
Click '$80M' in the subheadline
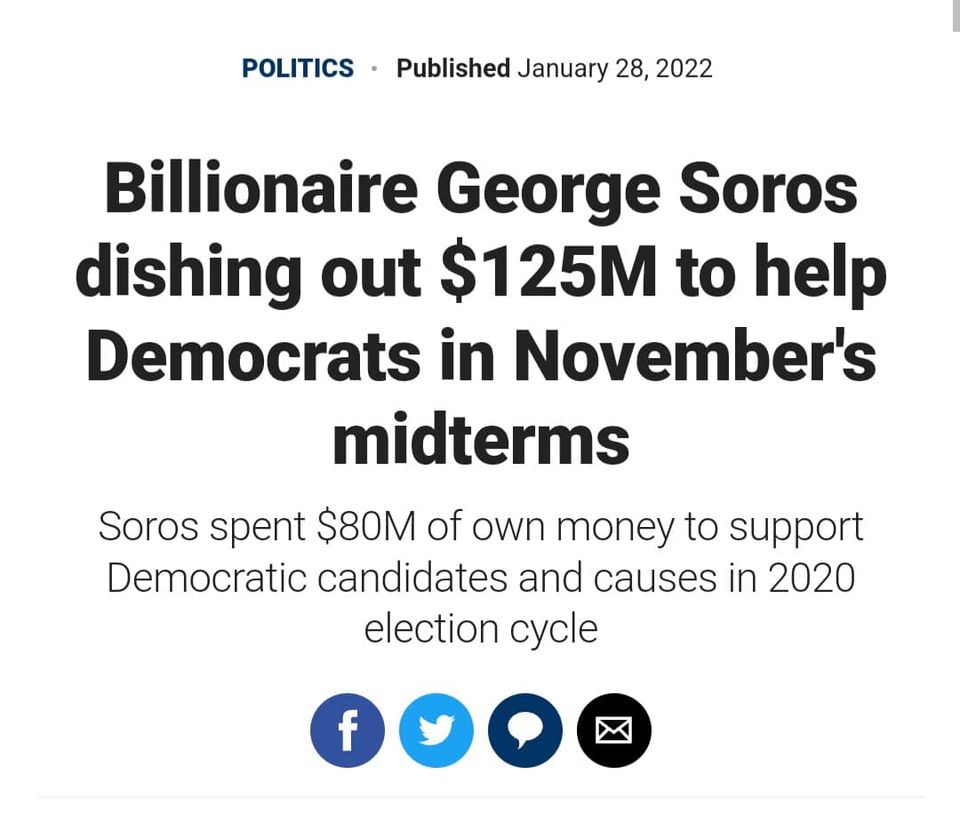click(365, 527)
